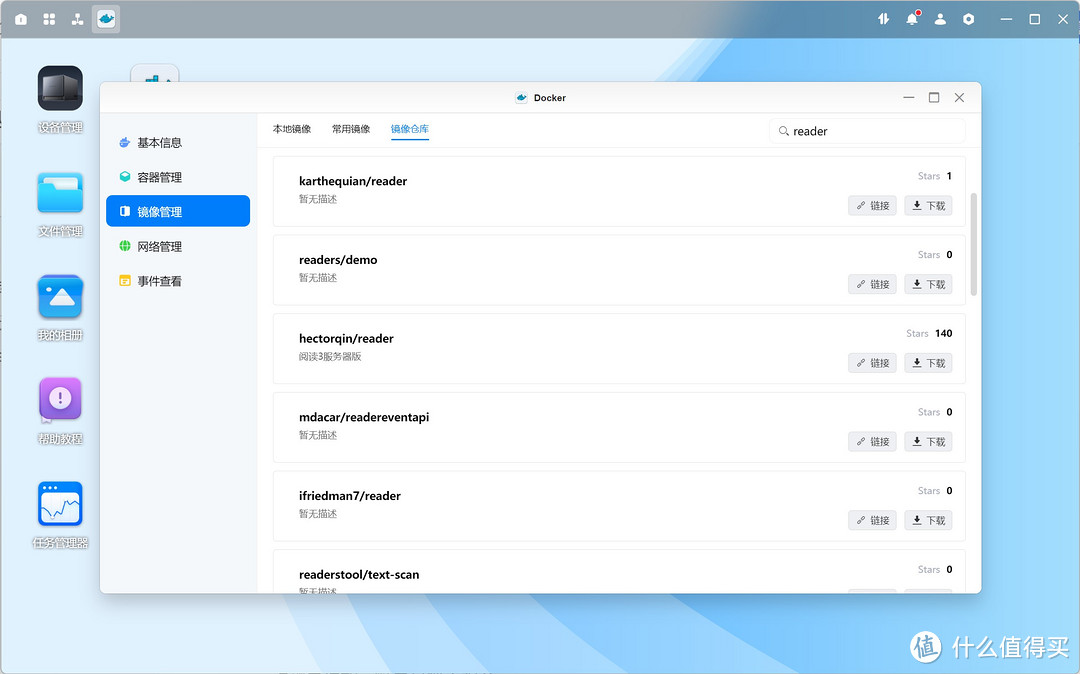
Task: Click the mdacar/readereventapi title
Action: 364,417
